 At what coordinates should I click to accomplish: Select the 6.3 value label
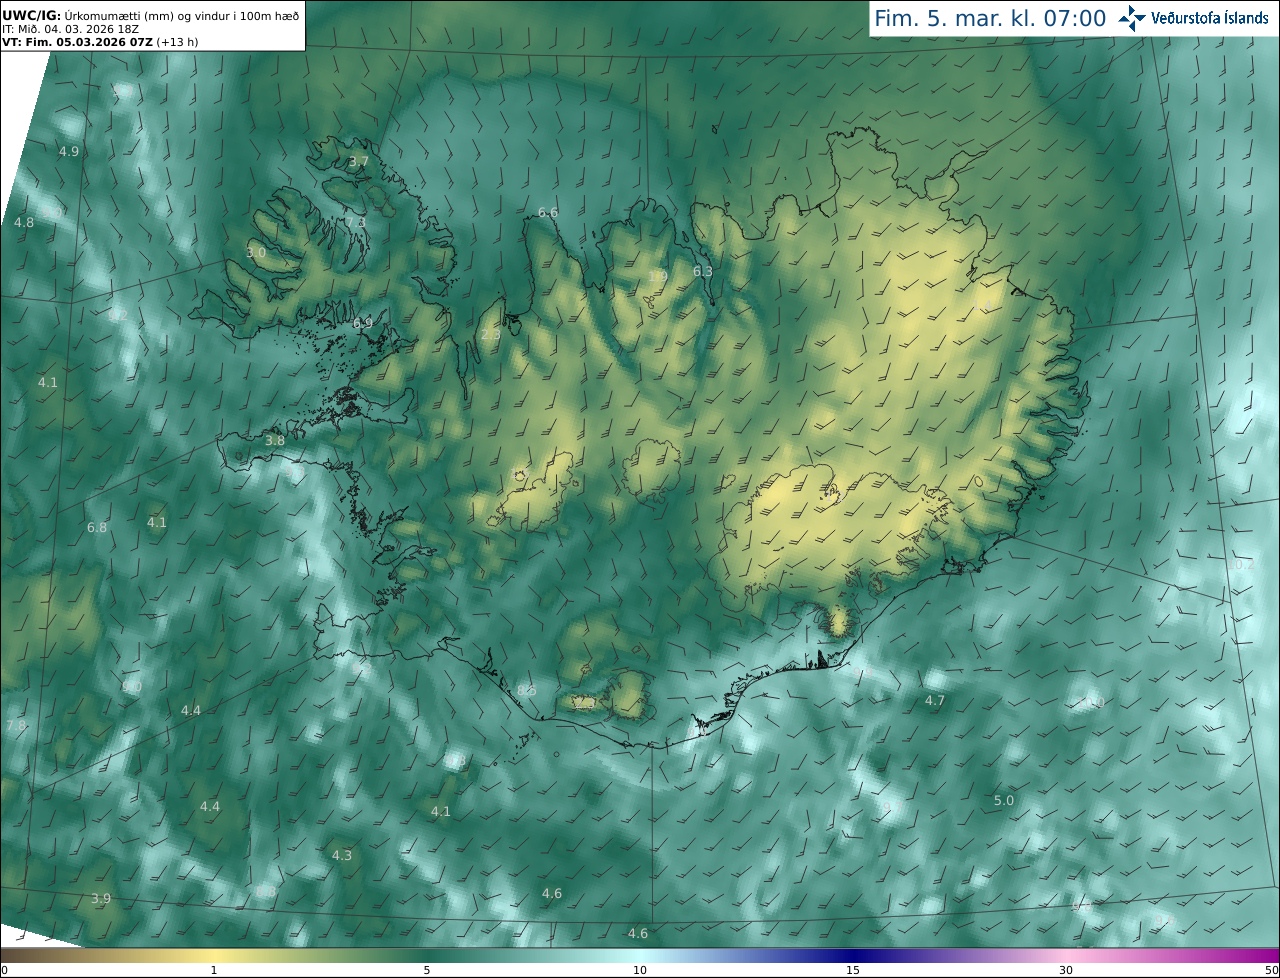[x=703, y=272]
